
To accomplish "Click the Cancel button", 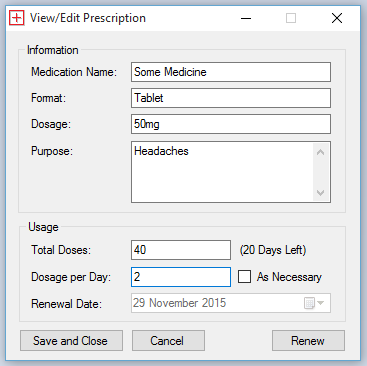I will (168, 341).
